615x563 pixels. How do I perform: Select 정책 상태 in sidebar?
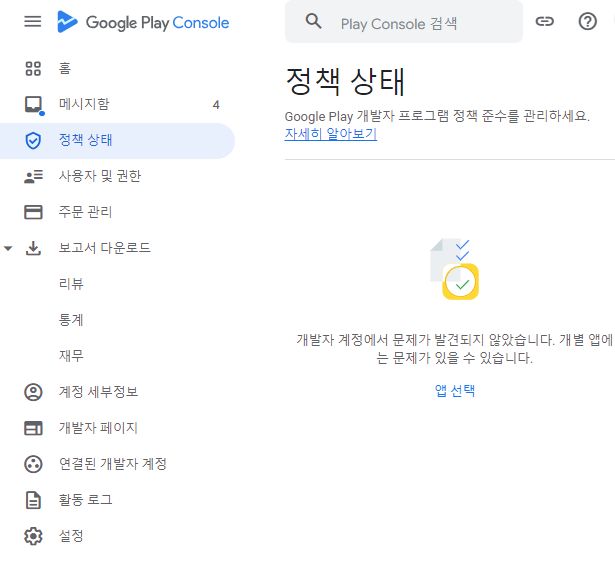point(117,140)
